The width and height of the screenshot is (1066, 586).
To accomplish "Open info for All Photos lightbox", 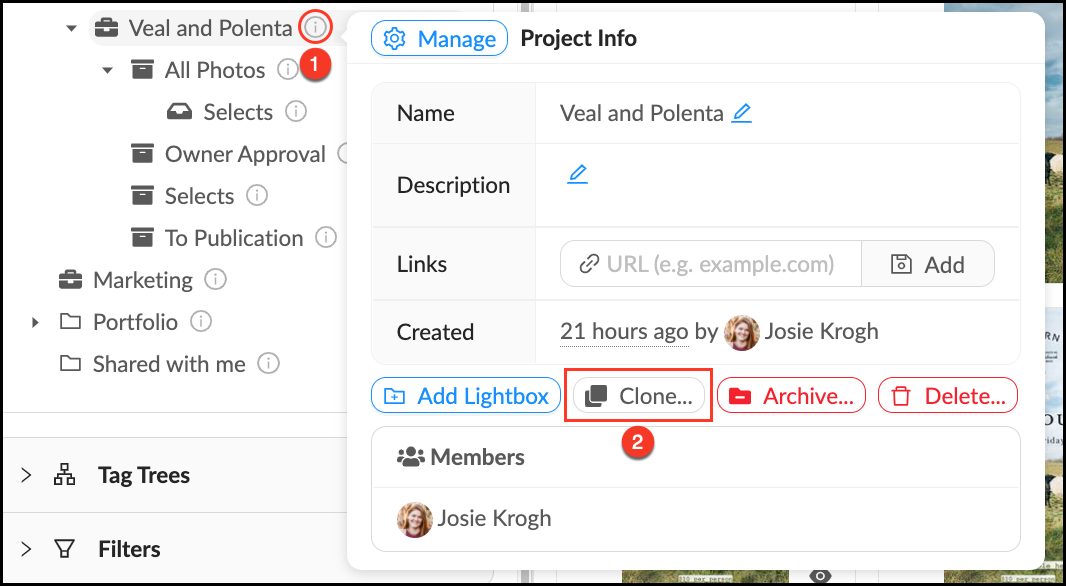I will coord(287,70).
